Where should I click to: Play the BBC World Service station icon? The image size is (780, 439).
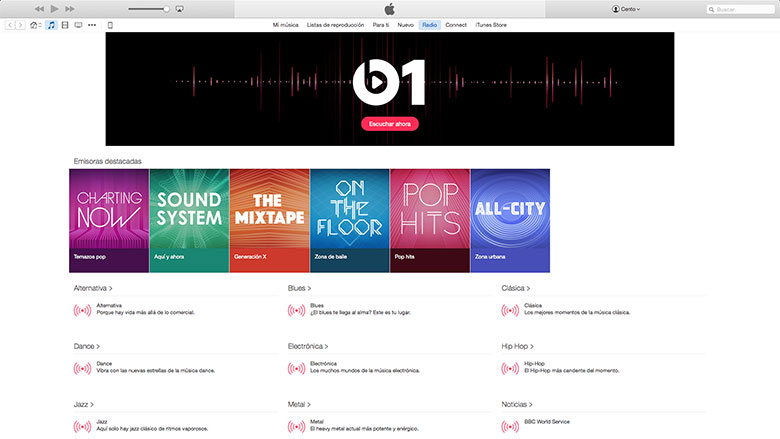(x=510, y=427)
